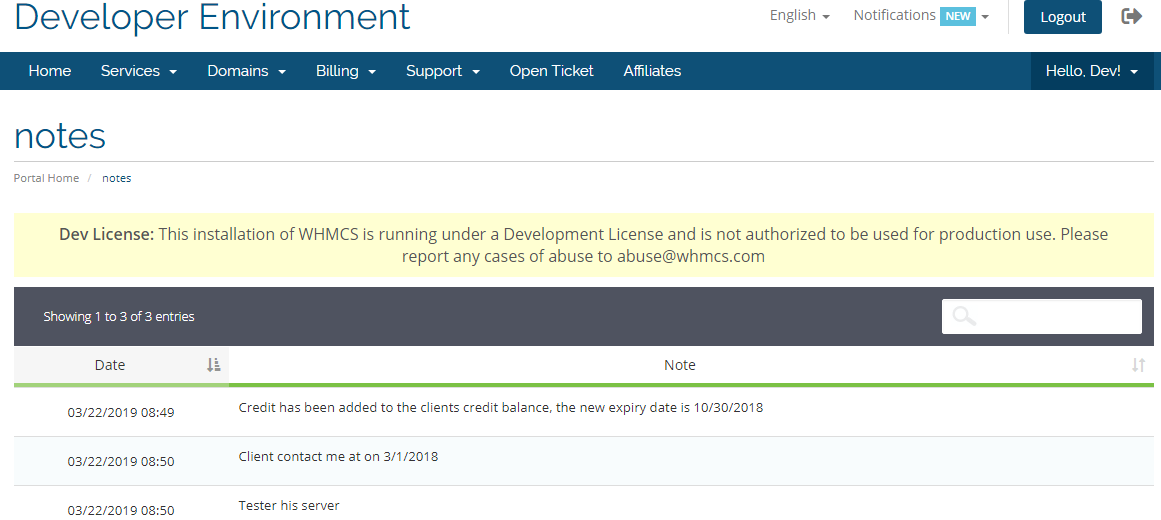The image size is (1161, 520).
Task: Expand the Domains menu
Action: [x=247, y=71]
